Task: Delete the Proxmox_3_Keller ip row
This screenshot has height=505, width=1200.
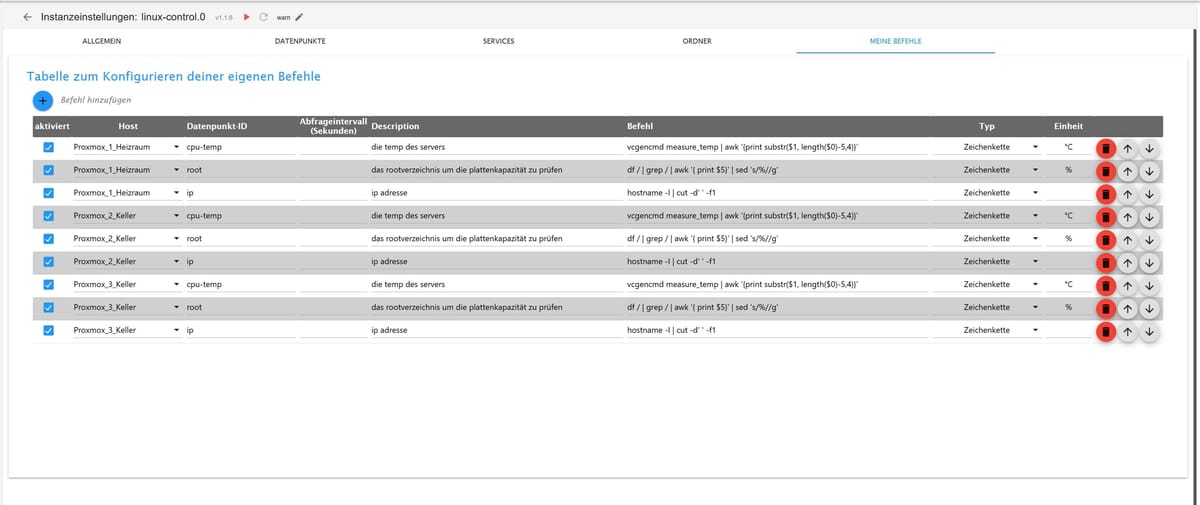Action: [x=1106, y=332]
